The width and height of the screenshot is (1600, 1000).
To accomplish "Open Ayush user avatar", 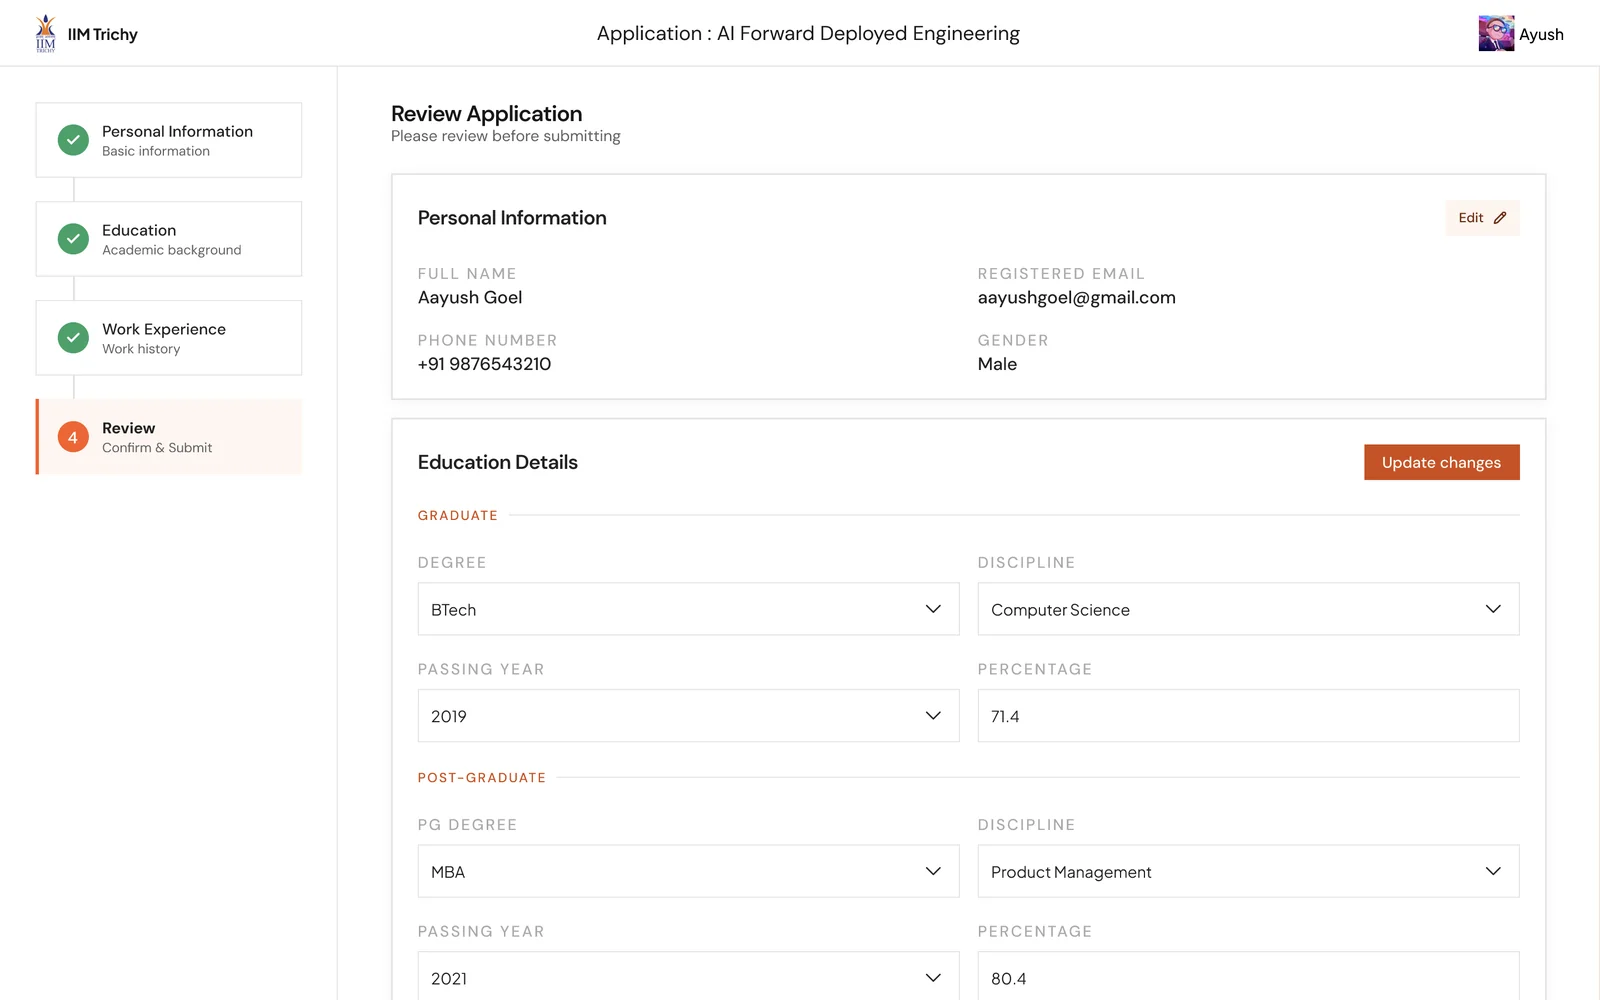I will pos(1496,33).
